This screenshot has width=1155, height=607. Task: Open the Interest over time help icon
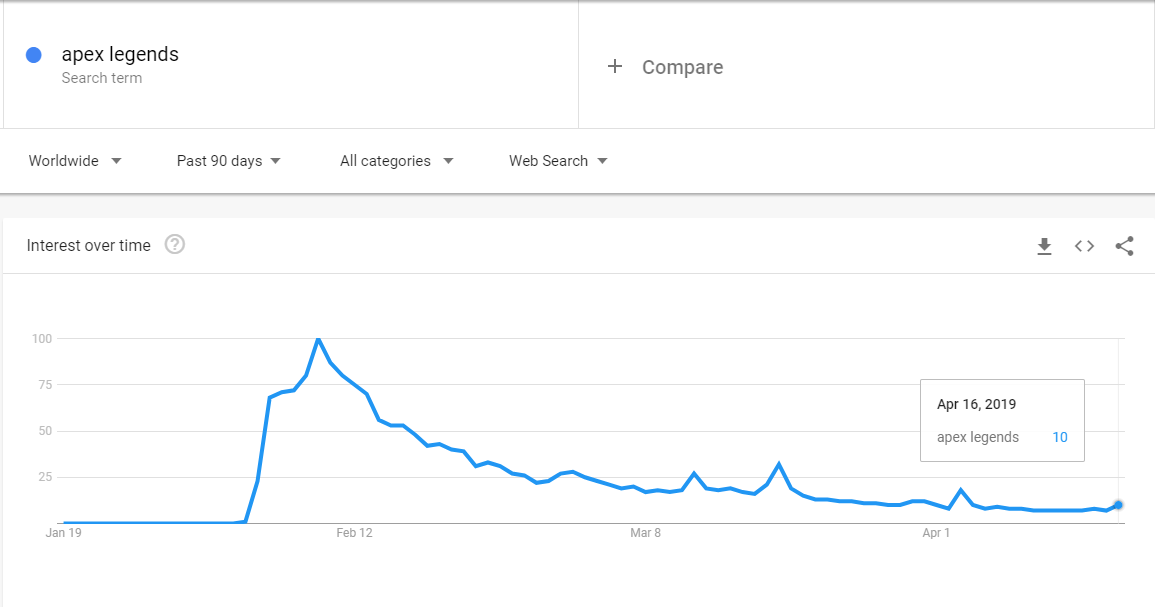[175, 245]
